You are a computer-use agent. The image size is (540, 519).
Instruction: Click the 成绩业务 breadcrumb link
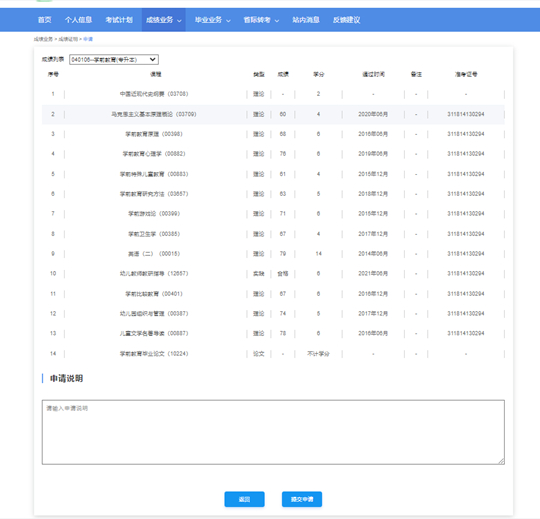tap(43, 39)
